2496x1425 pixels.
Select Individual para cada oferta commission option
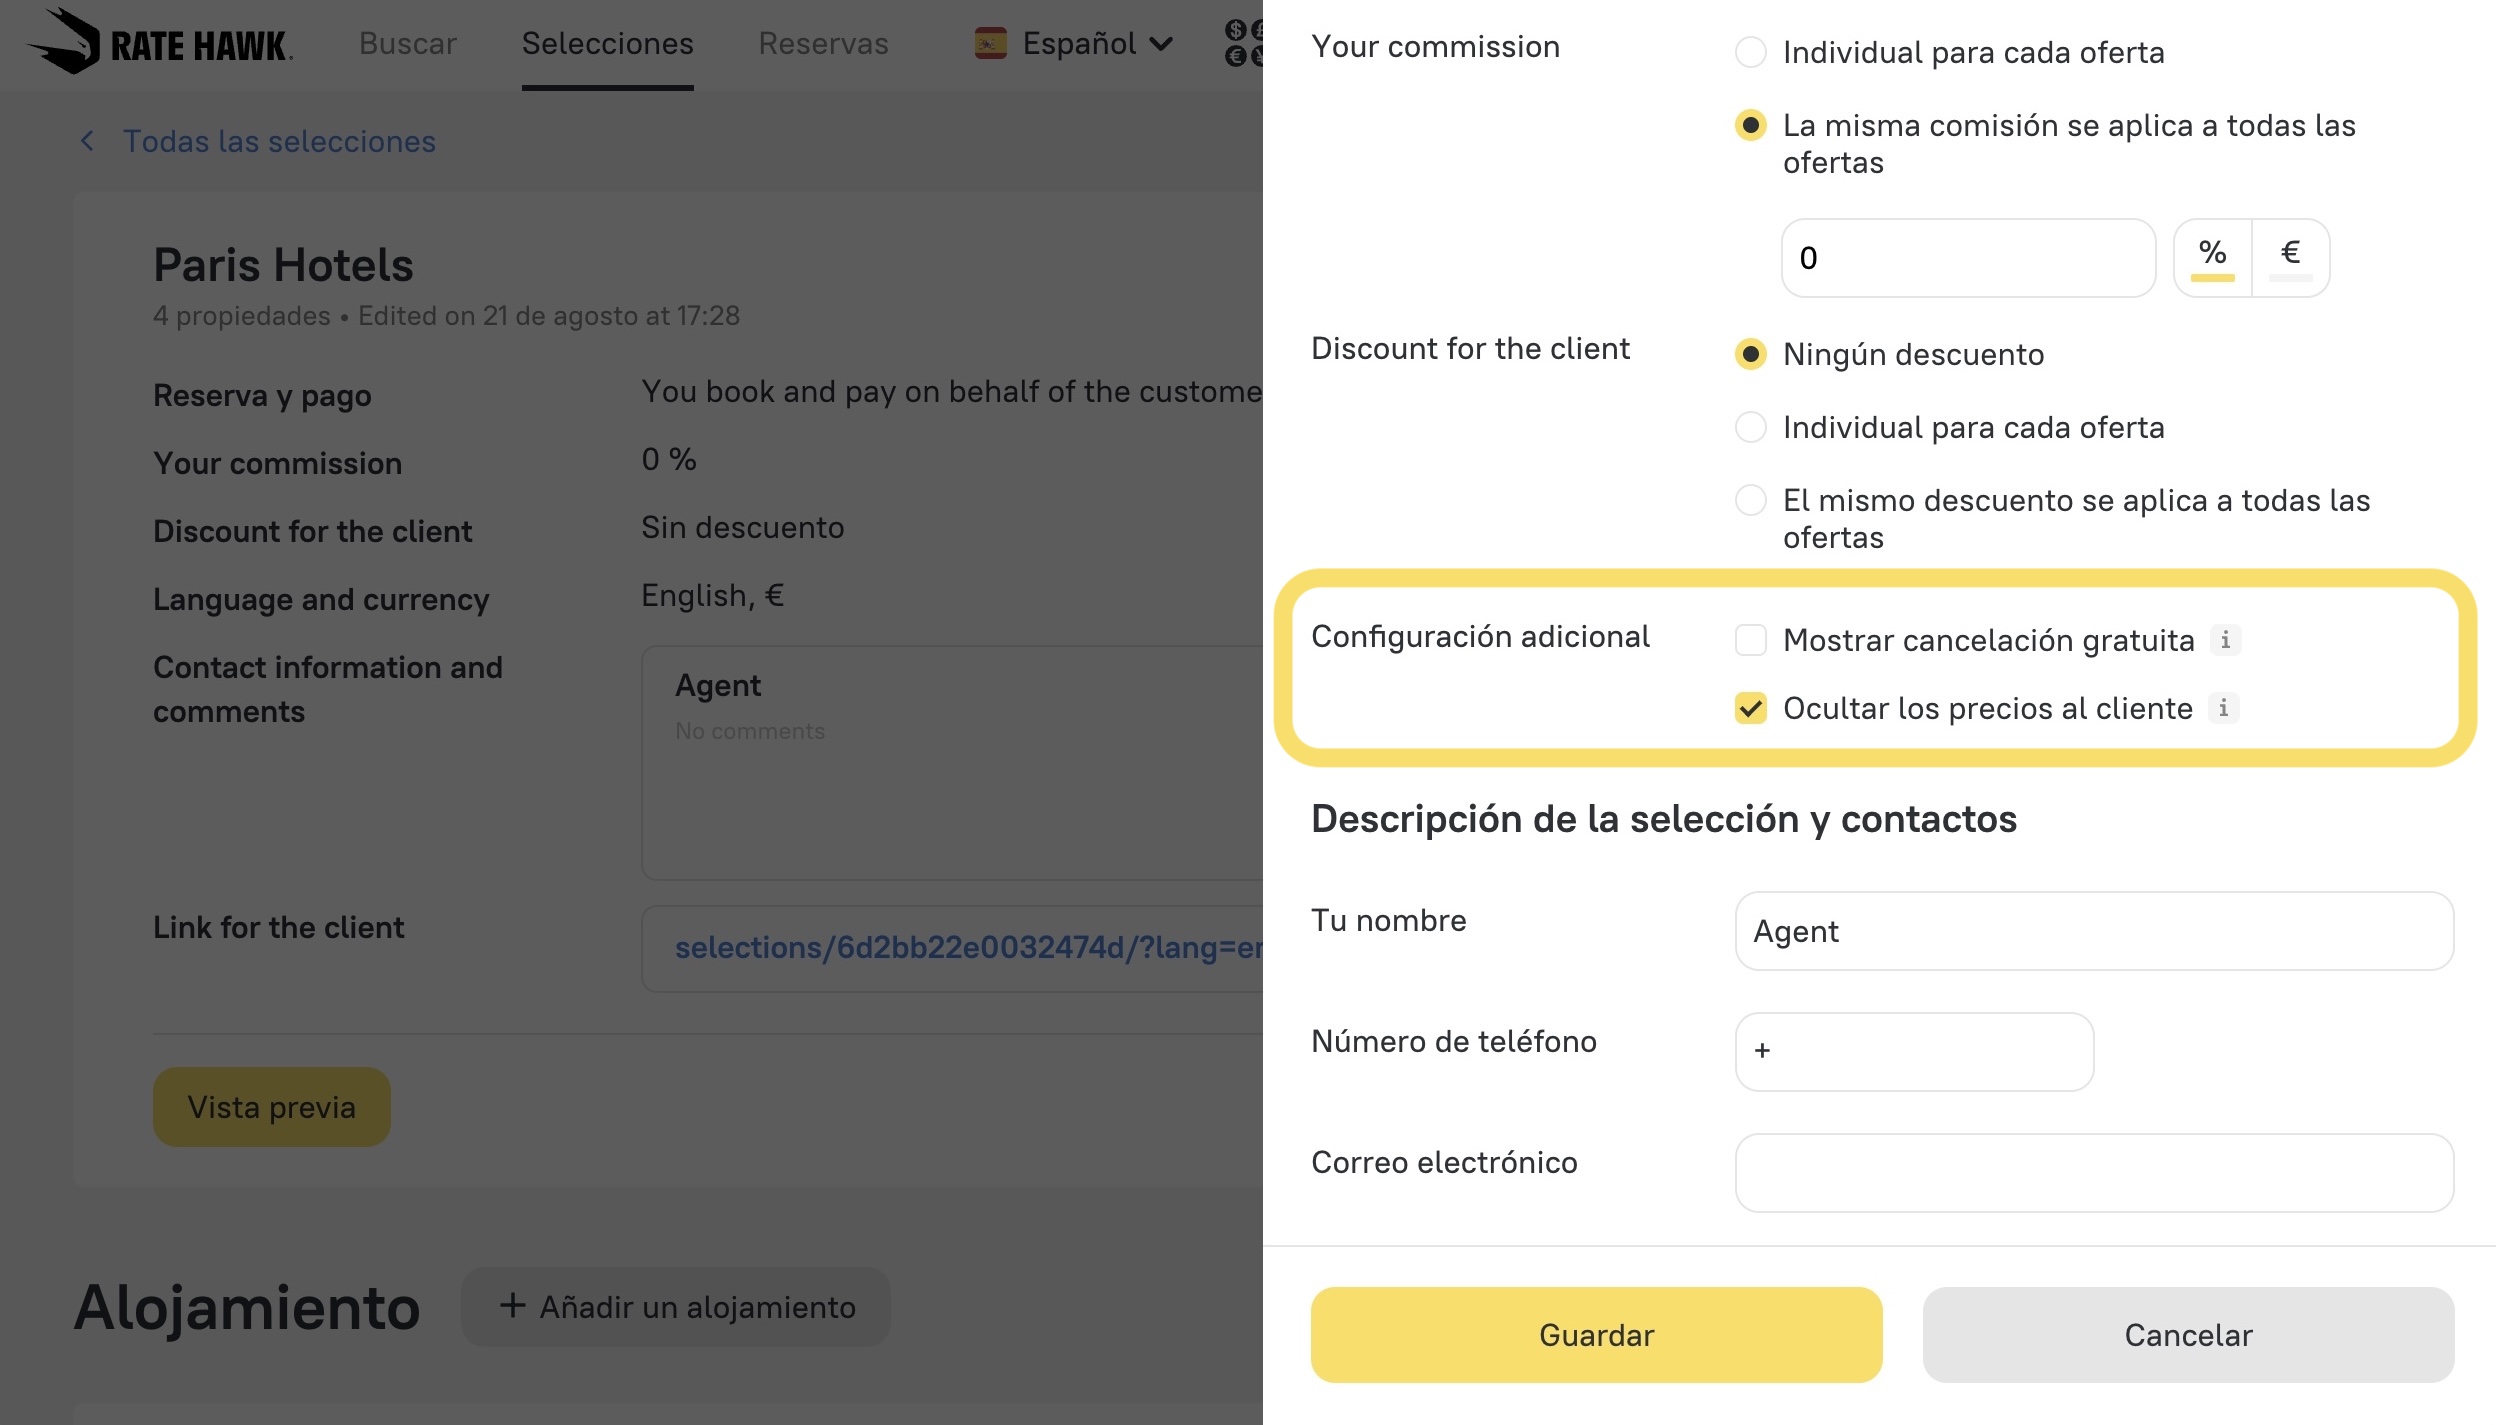click(x=1750, y=52)
